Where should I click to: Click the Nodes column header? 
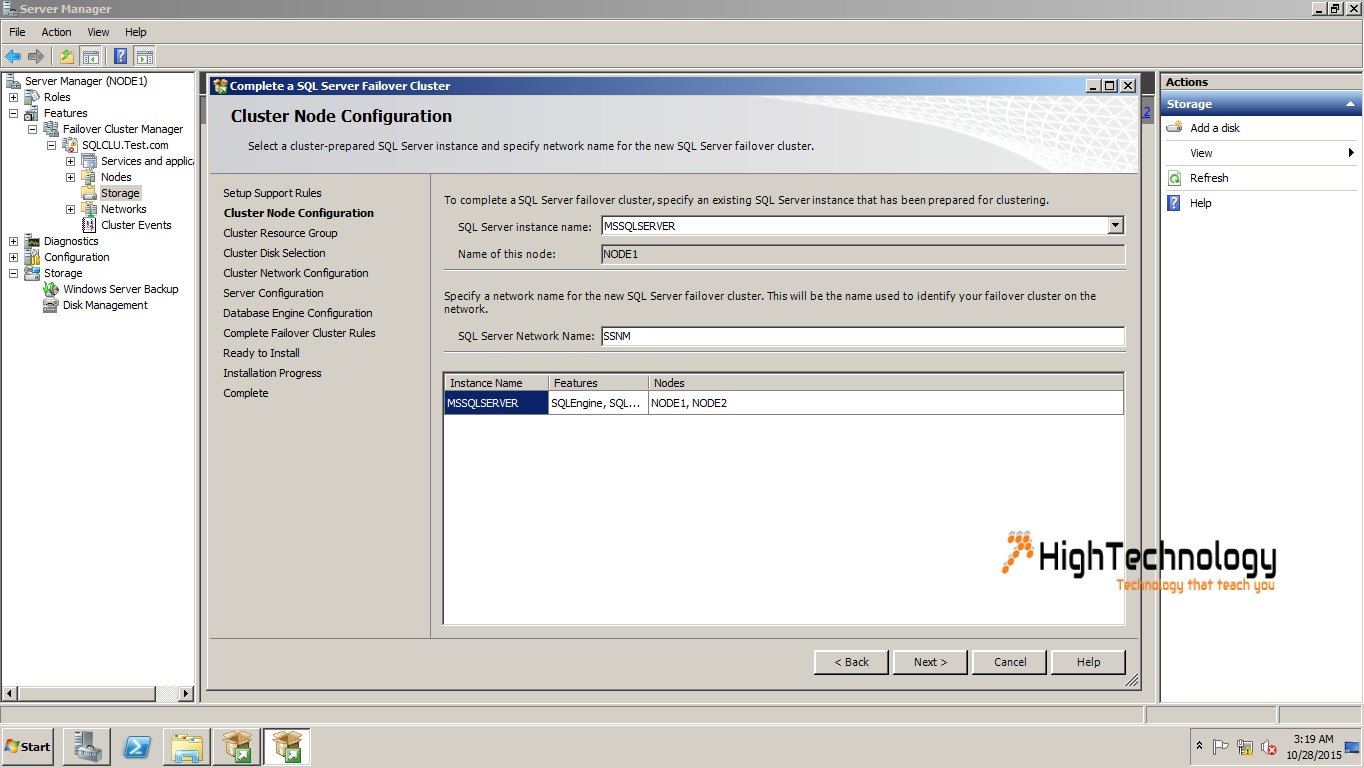click(x=886, y=383)
